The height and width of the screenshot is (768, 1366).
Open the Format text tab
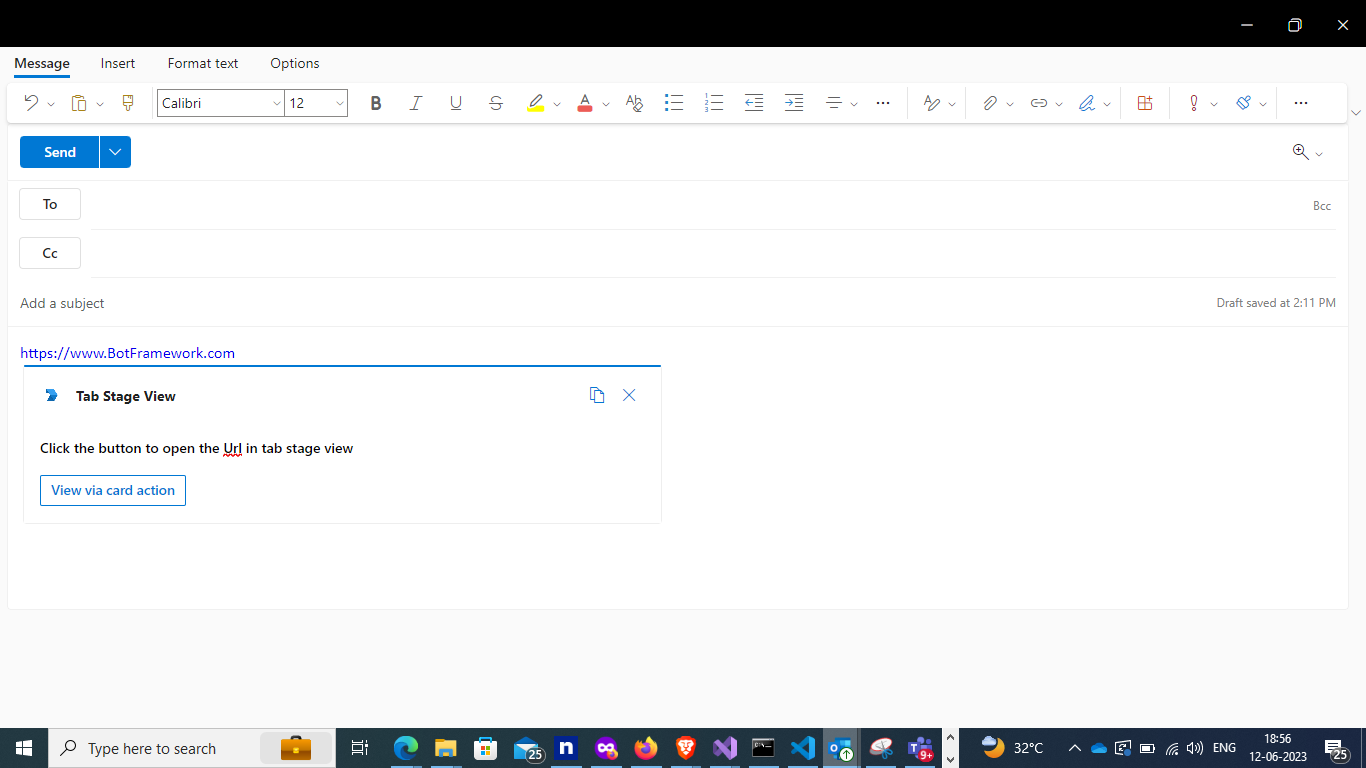point(203,63)
